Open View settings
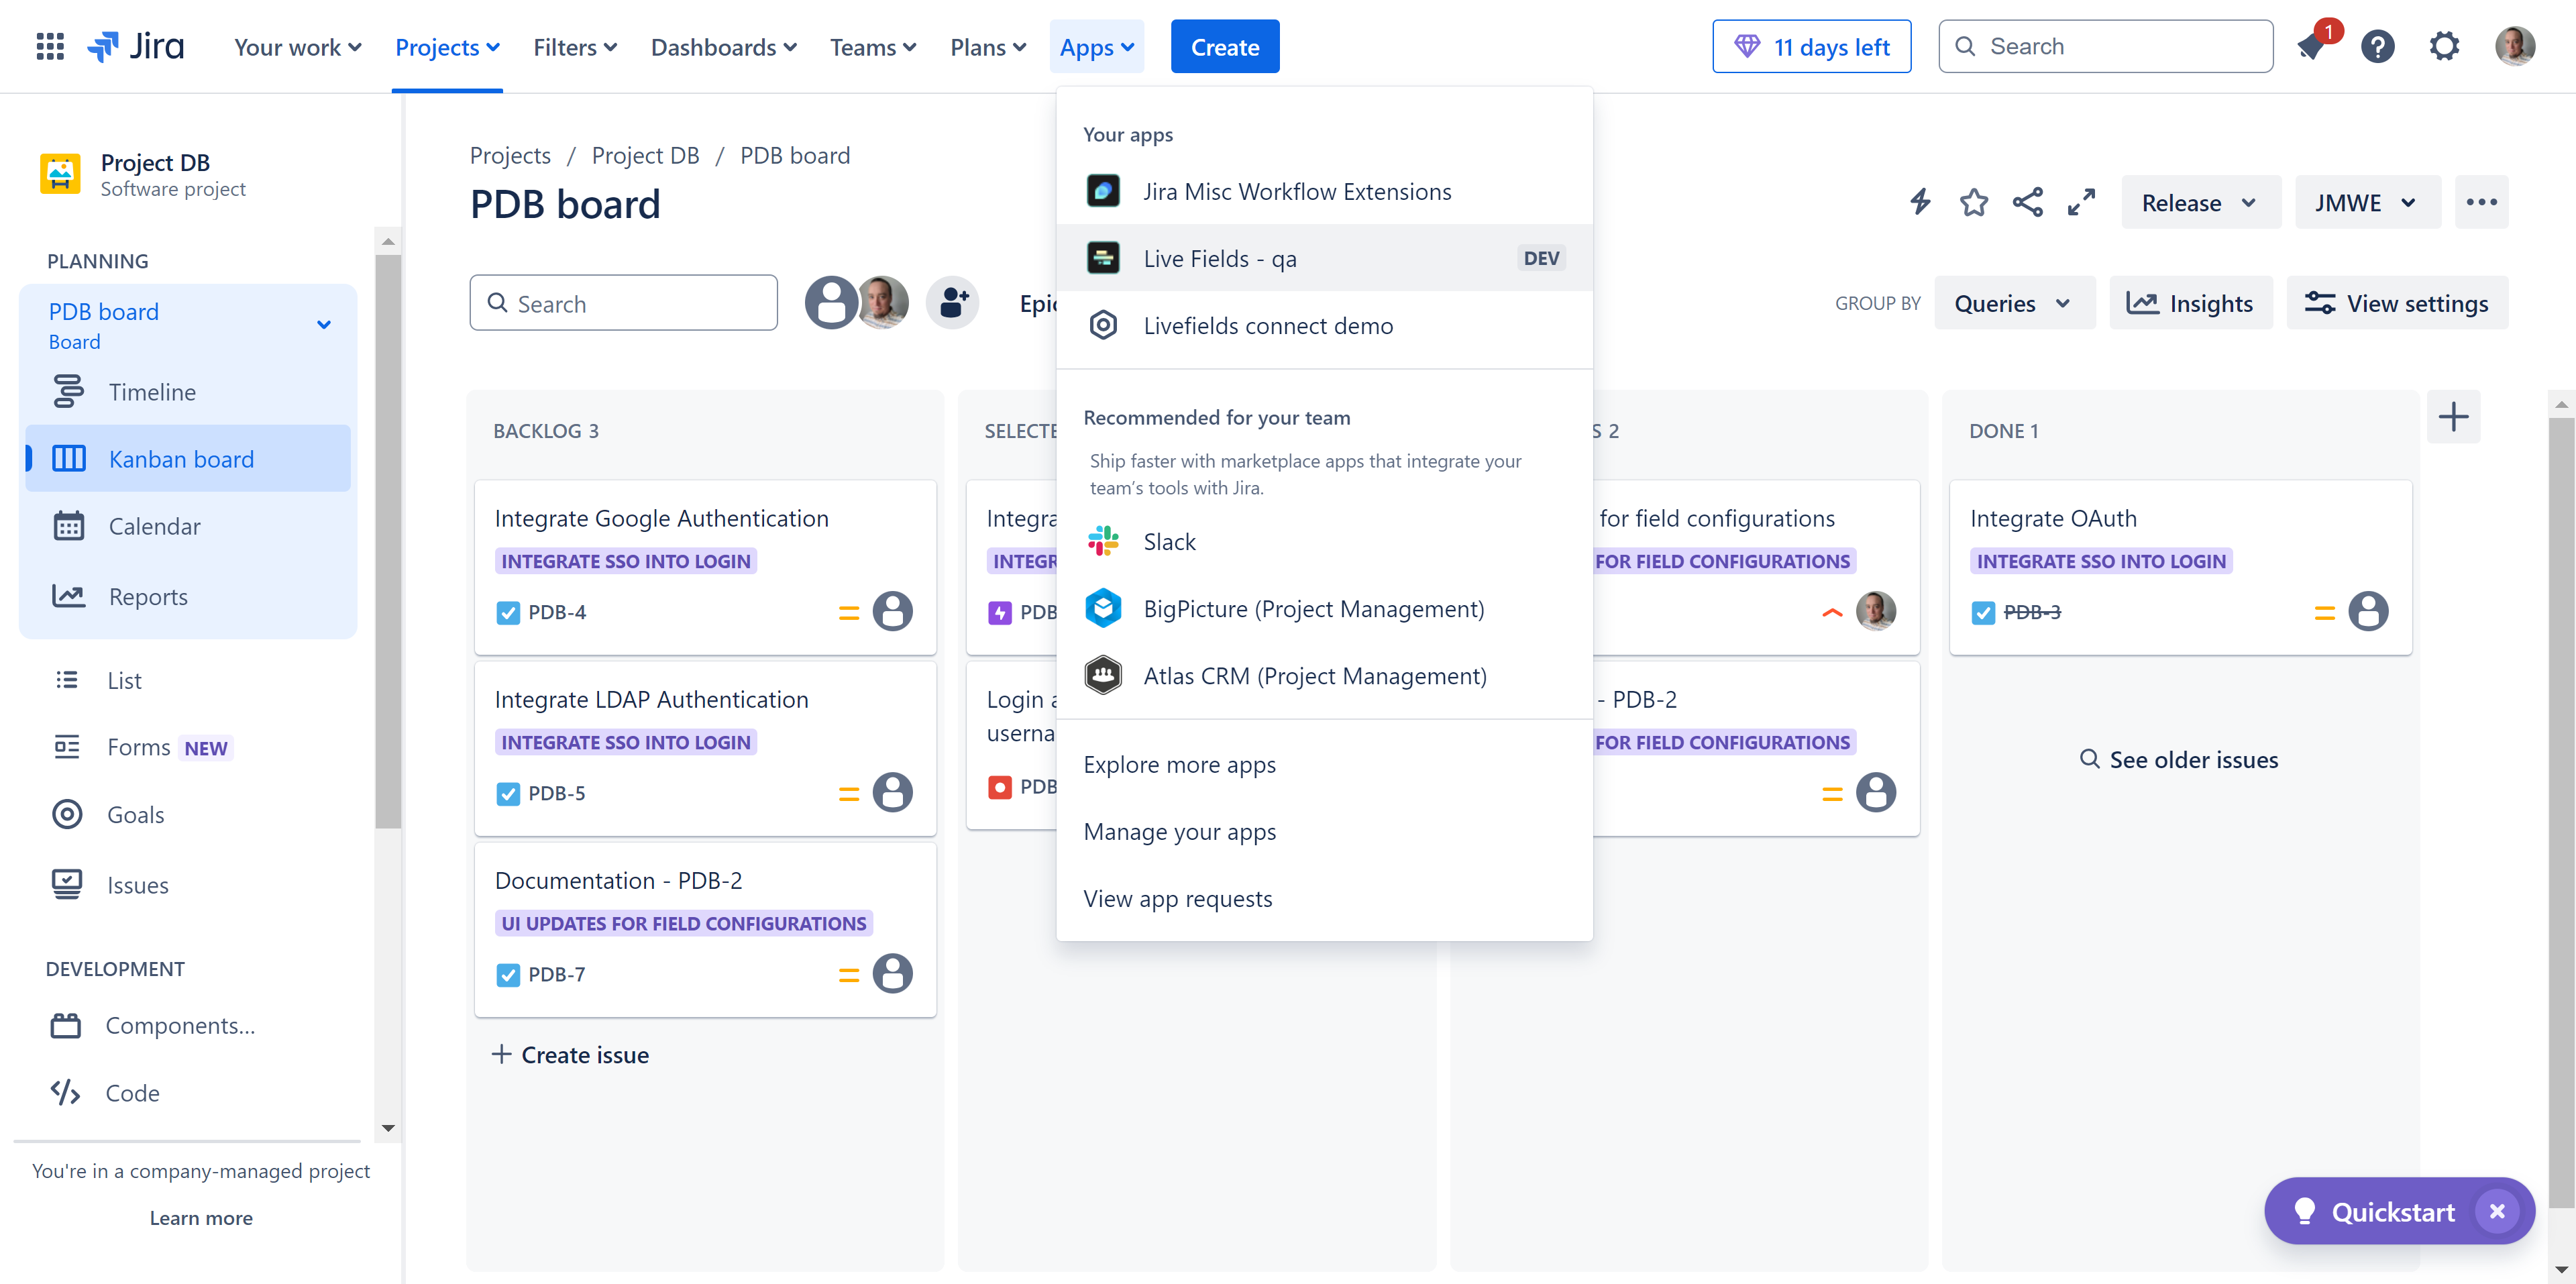This screenshot has height=1284, width=2576. click(2397, 303)
